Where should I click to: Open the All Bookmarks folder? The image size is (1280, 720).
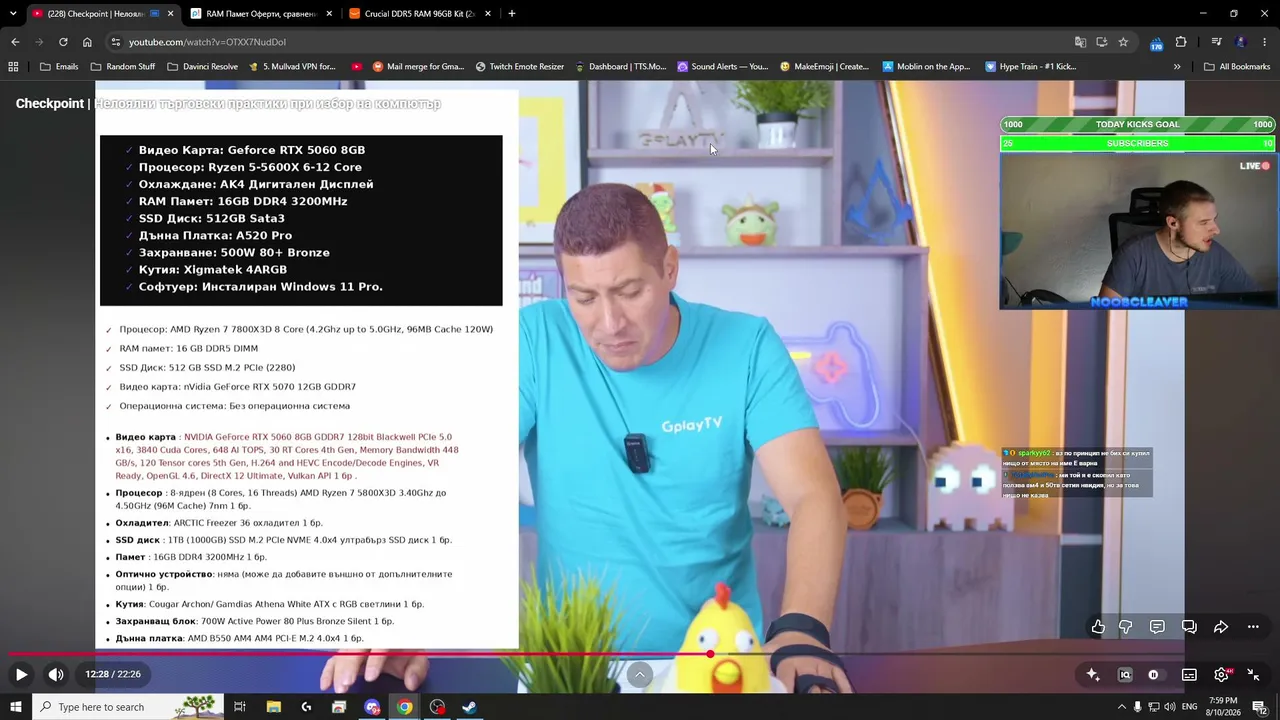[1237, 67]
